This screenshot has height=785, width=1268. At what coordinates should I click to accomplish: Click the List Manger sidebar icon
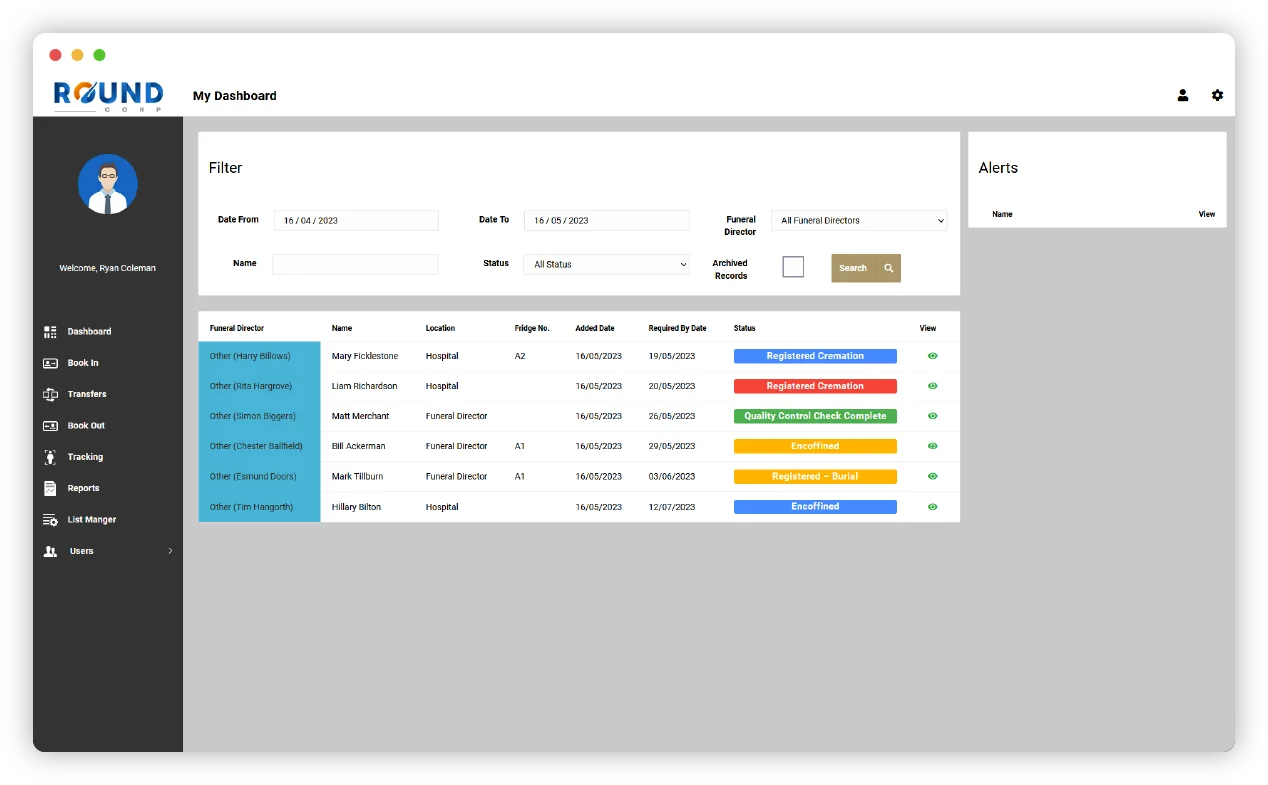(x=50, y=520)
